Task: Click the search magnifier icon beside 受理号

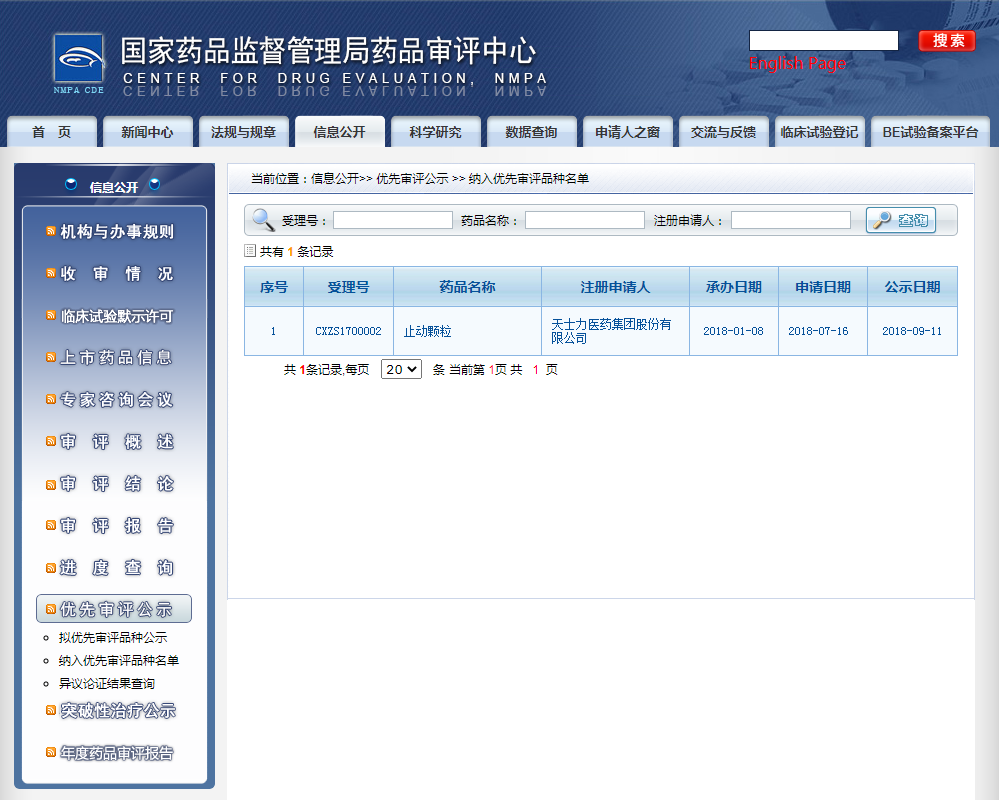Action: coord(263,220)
